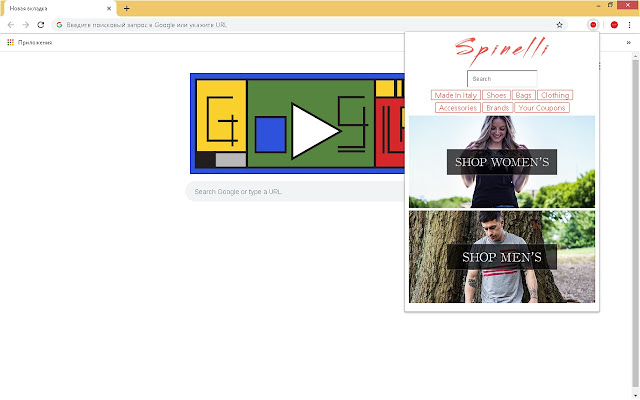Open Shoes category

coord(496,95)
